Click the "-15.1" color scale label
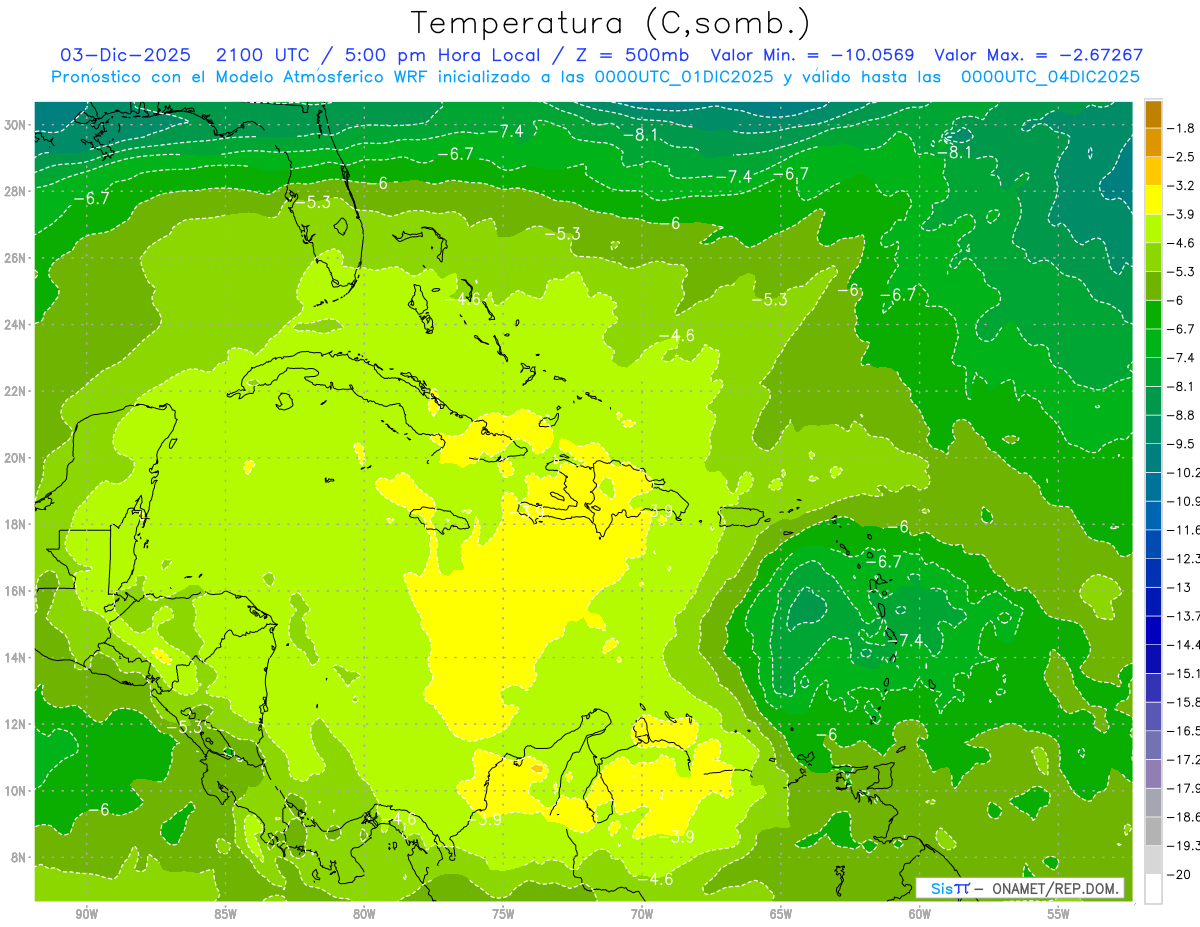This screenshot has width=1200, height=927. click(1183, 672)
